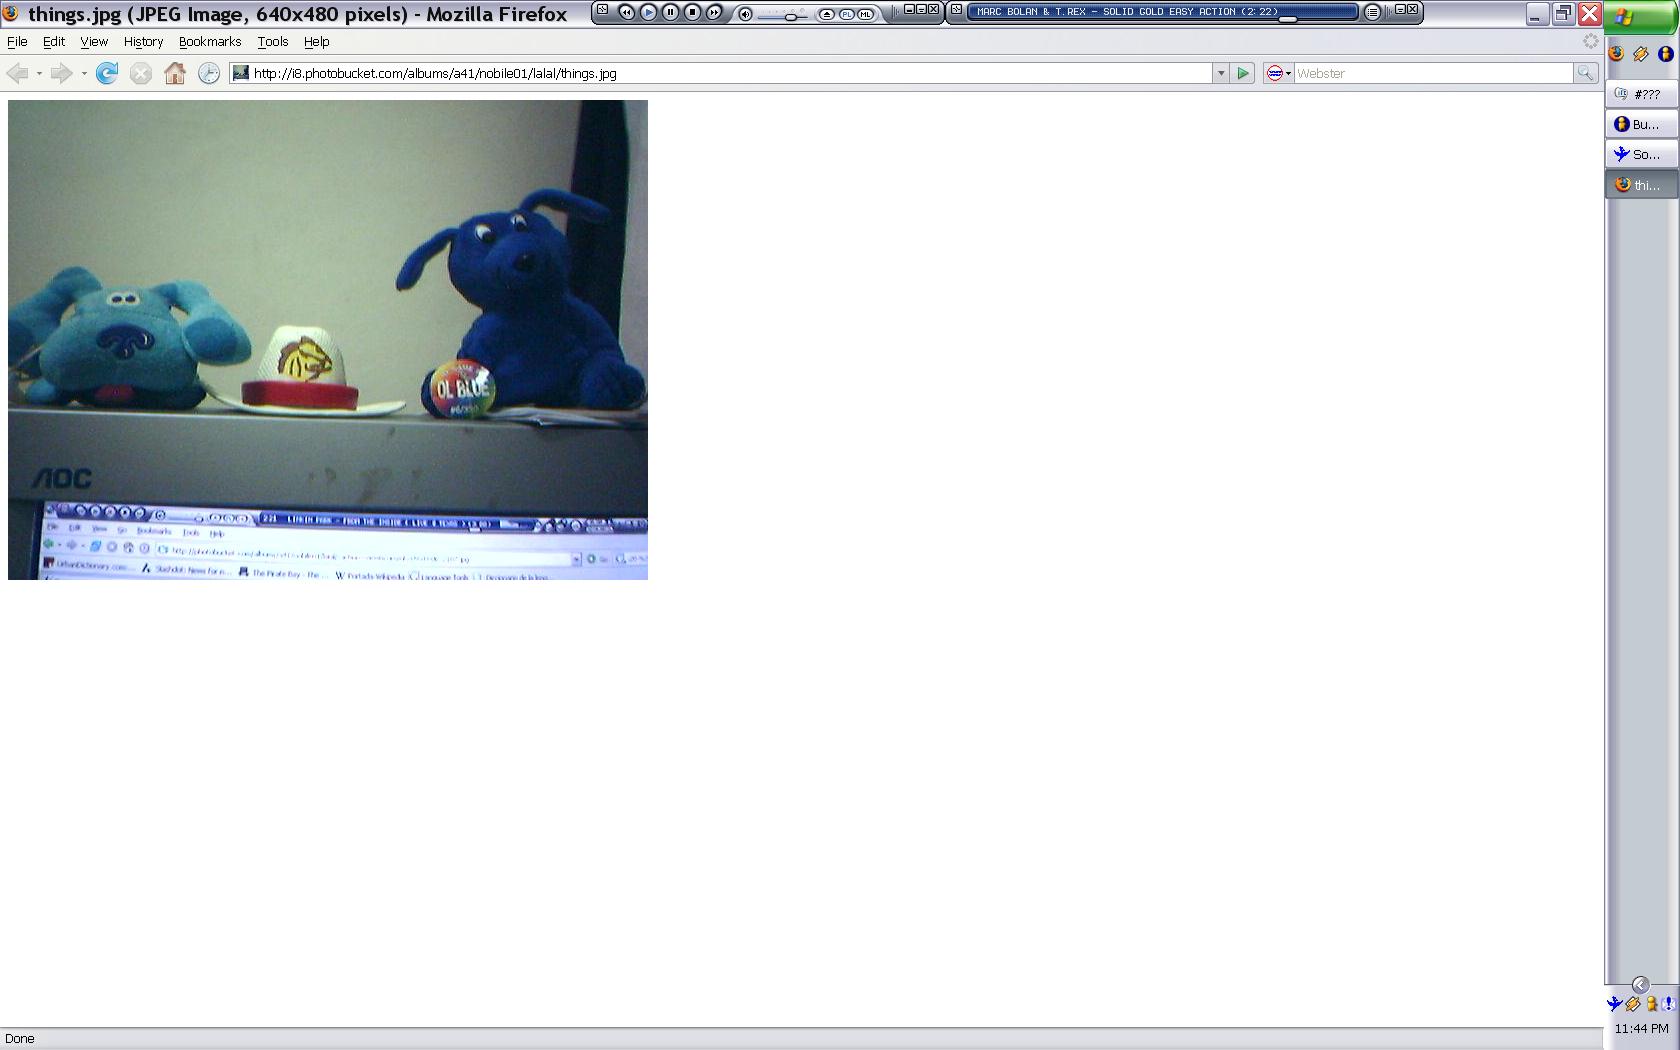
Task: Click the blue bird tray icon
Action: click(1614, 1004)
